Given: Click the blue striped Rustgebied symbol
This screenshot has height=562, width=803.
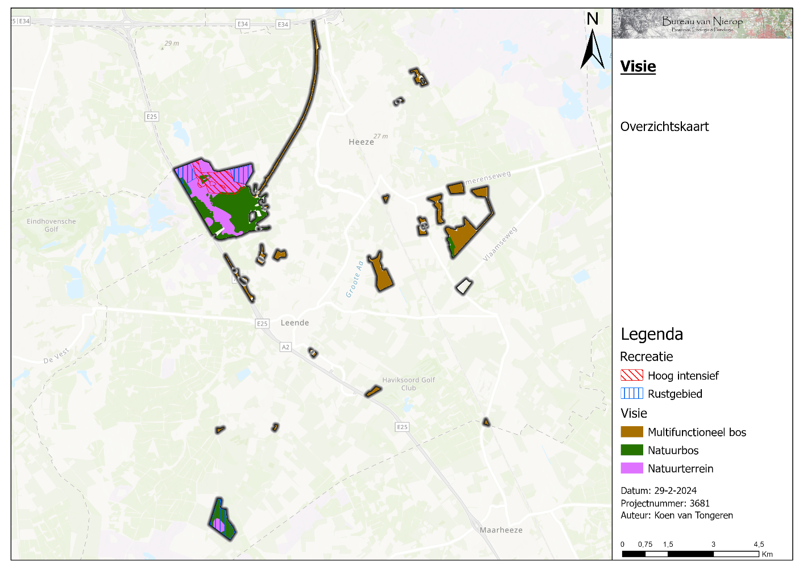Looking at the screenshot, I should pyautogui.click(x=632, y=394).
